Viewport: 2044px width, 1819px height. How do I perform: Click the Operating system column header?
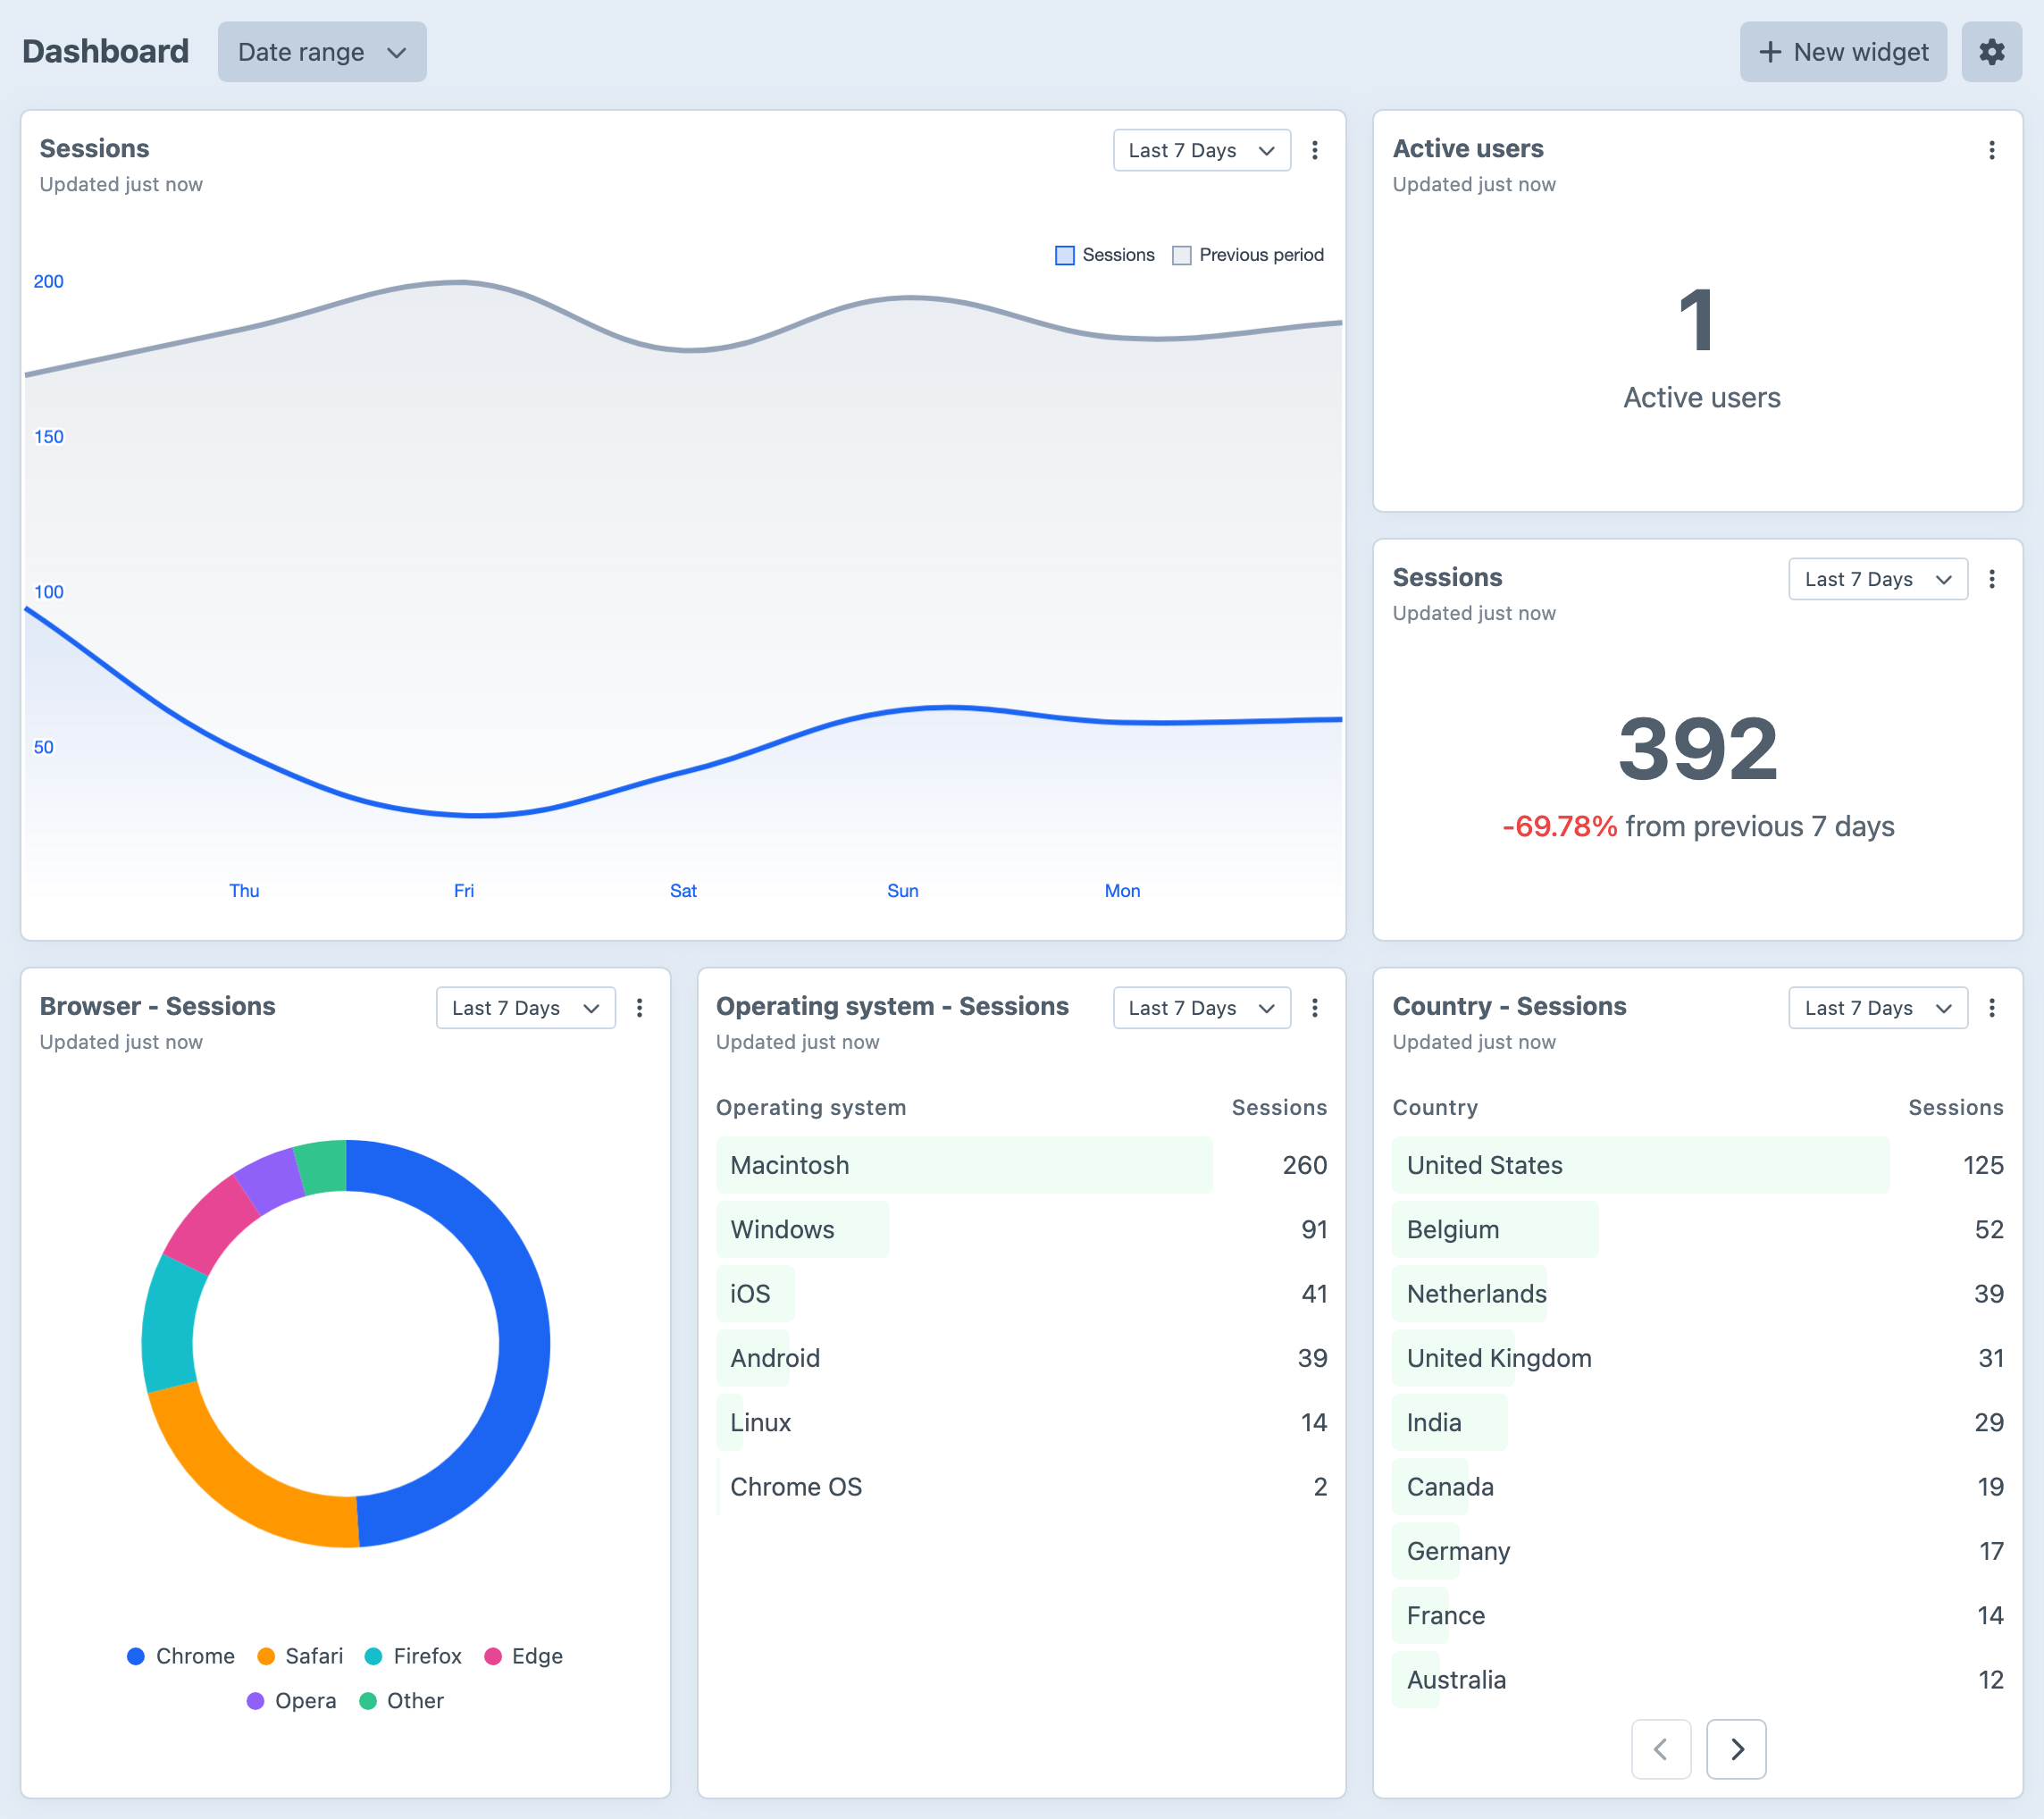point(811,1107)
